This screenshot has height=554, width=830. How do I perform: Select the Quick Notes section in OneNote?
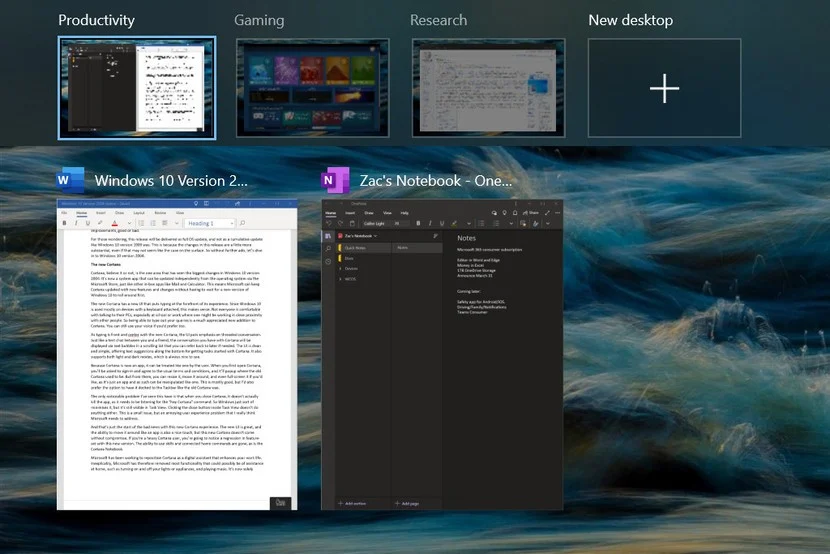[x=364, y=248]
